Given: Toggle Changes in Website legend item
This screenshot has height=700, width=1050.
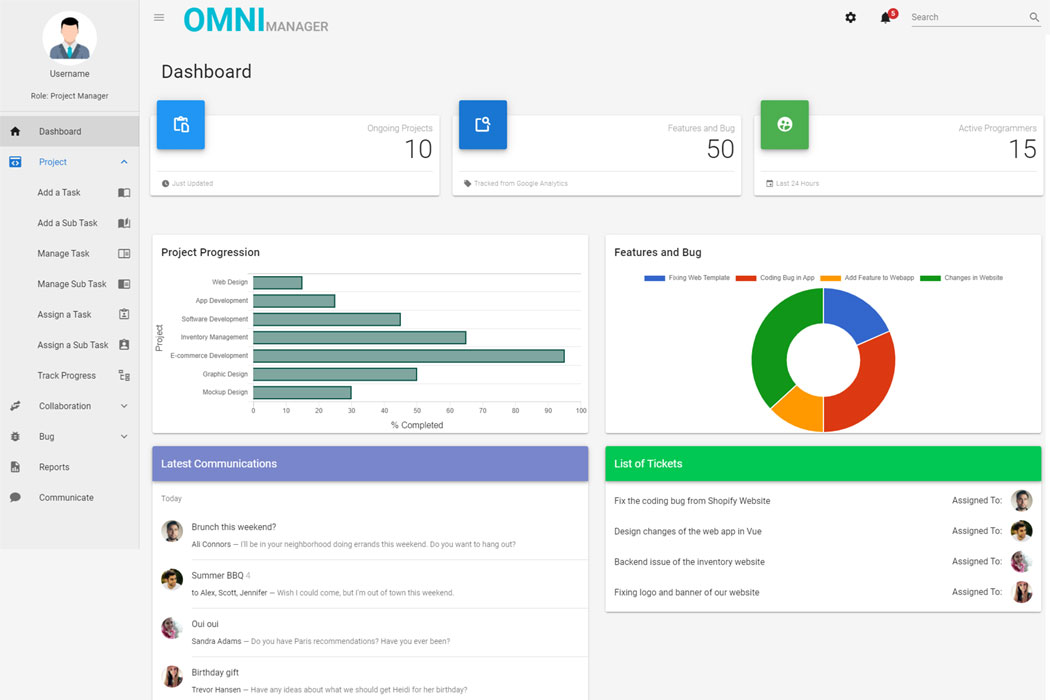Looking at the screenshot, I should click(961, 278).
